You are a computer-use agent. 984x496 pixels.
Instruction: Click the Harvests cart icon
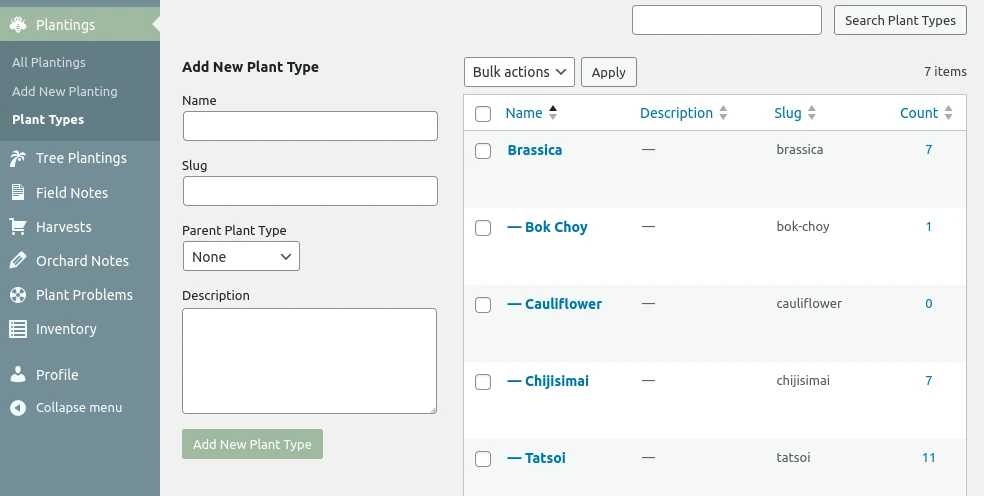point(18,227)
